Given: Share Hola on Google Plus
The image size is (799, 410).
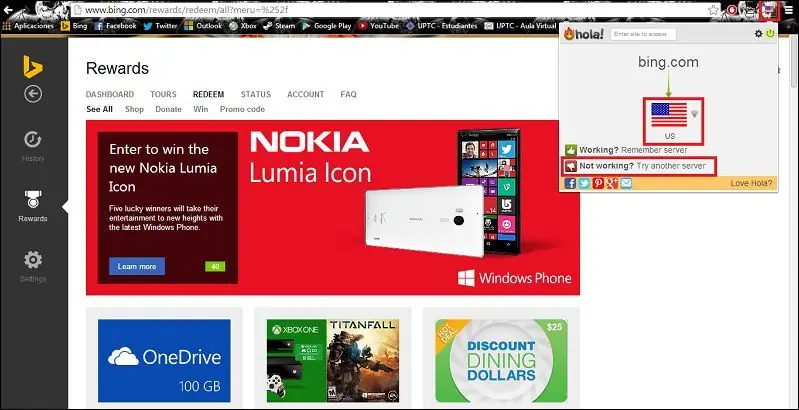Looking at the screenshot, I should pos(611,183).
